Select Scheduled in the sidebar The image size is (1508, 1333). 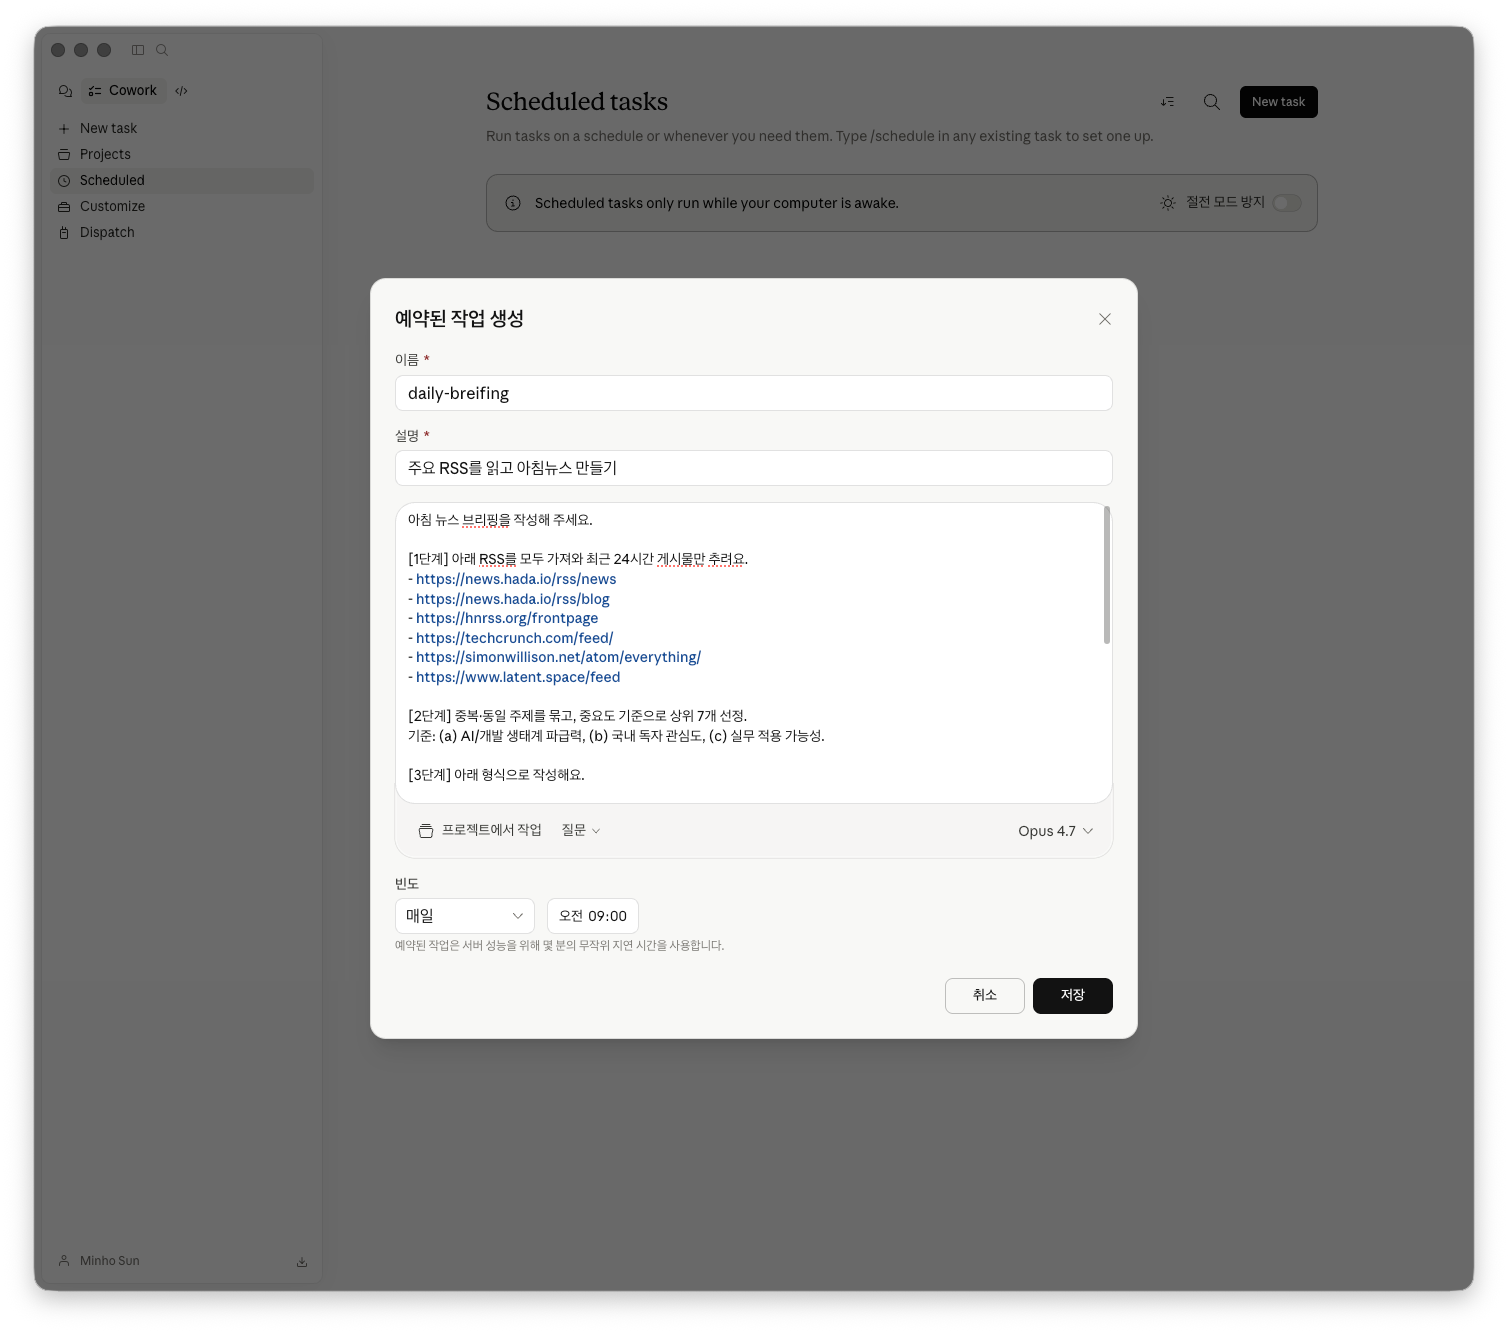pos(112,180)
